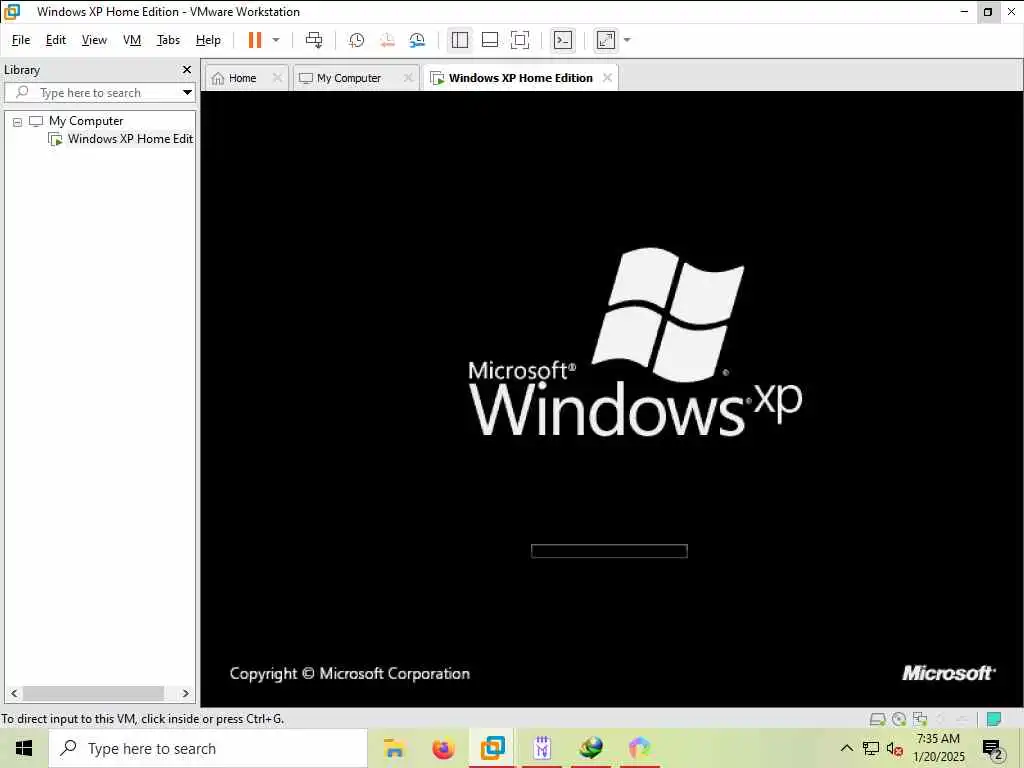Image resolution: width=1024 pixels, height=768 pixels.
Task: Open the Tabs menu
Action: click(x=168, y=40)
